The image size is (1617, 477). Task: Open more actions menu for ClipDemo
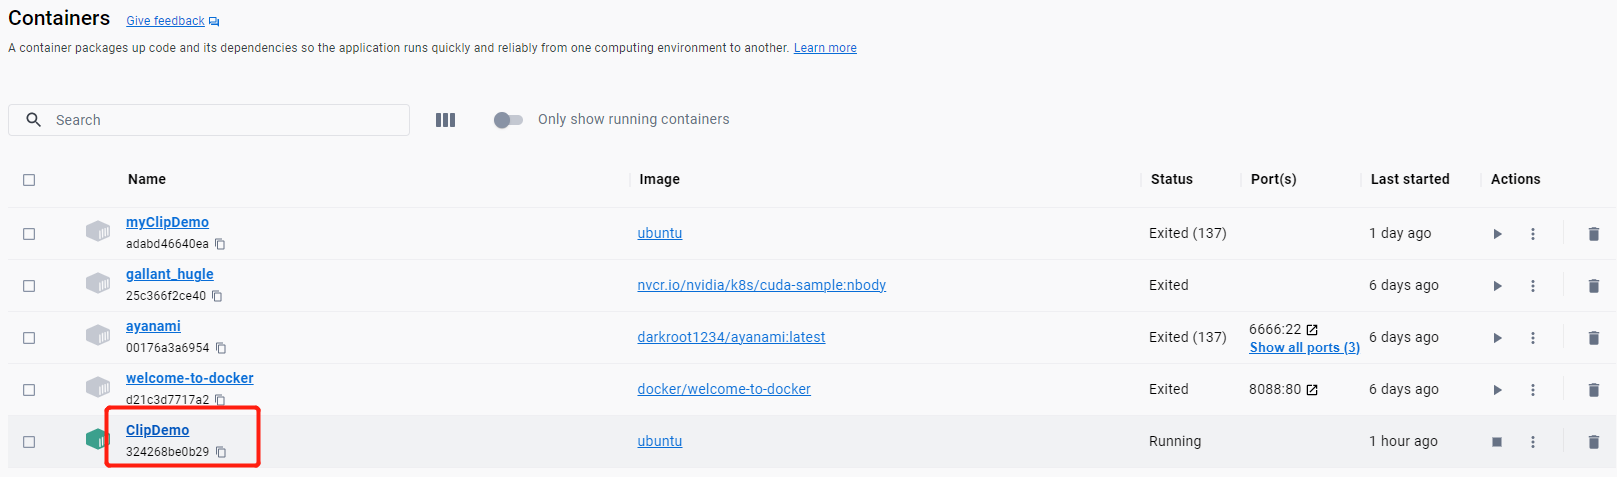click(x=1532, y=442)
